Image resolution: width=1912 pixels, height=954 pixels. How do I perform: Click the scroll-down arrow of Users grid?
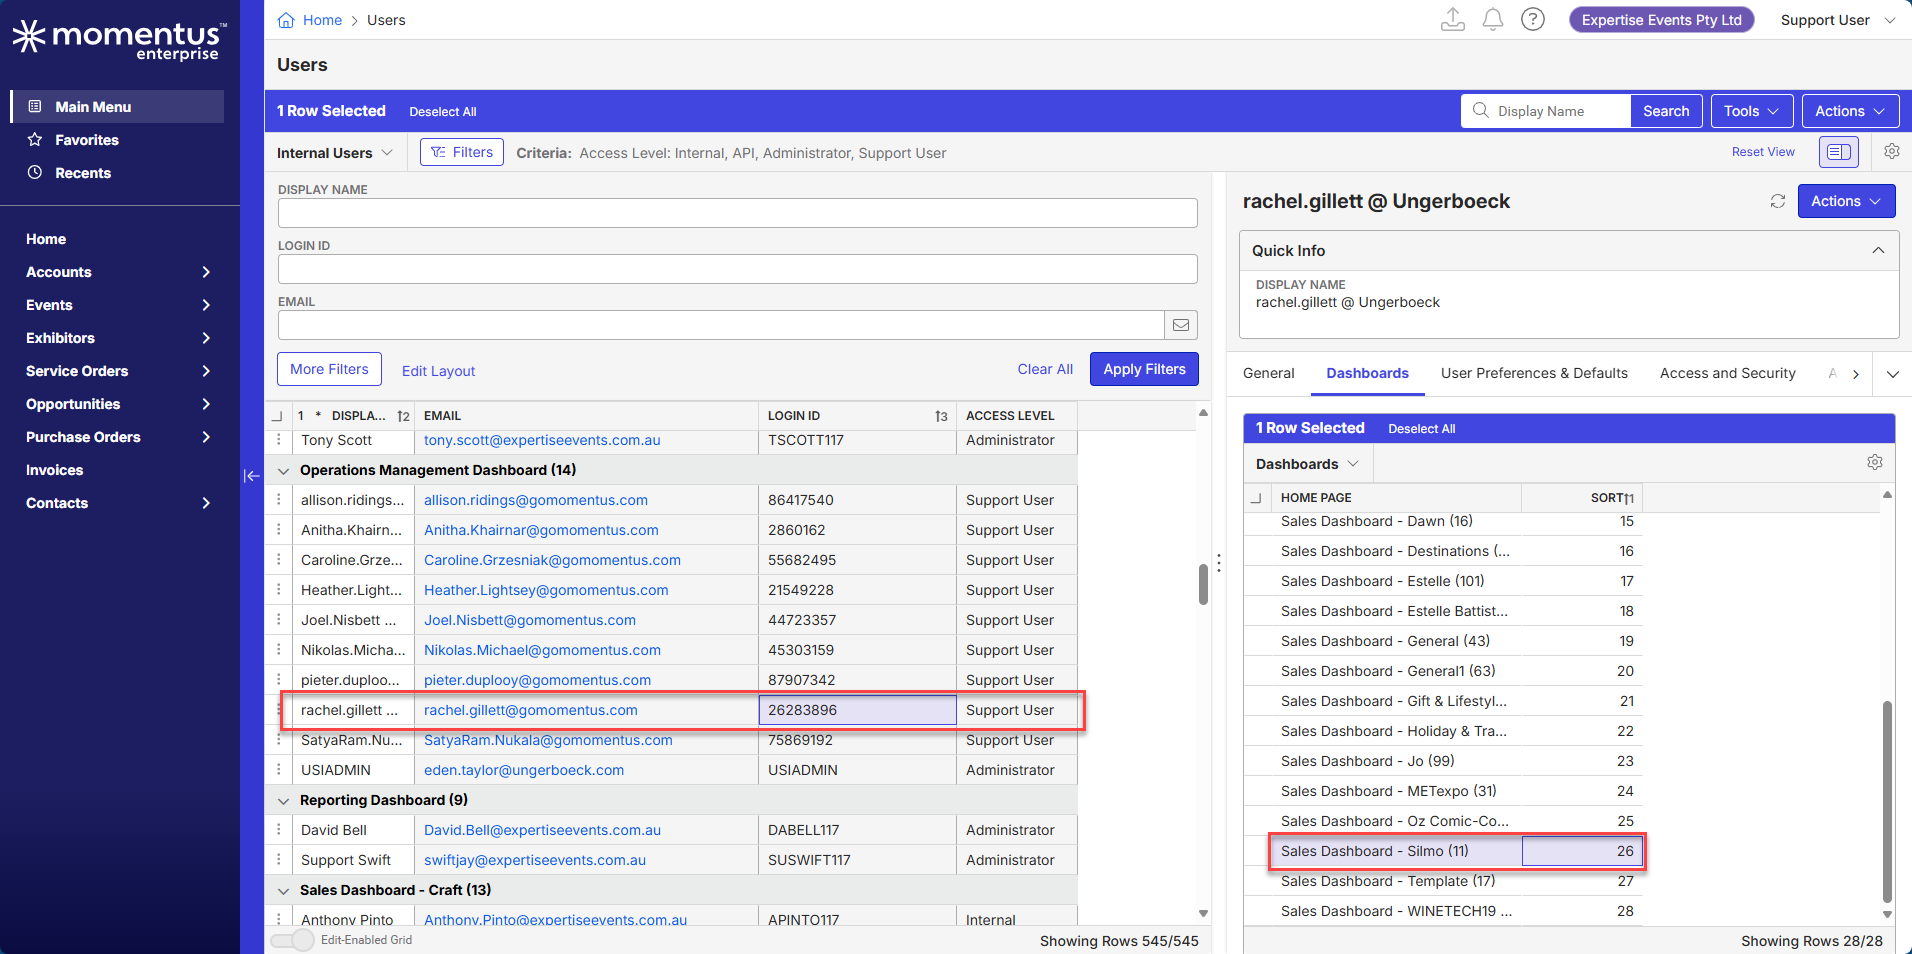(x=1203, y=914)
